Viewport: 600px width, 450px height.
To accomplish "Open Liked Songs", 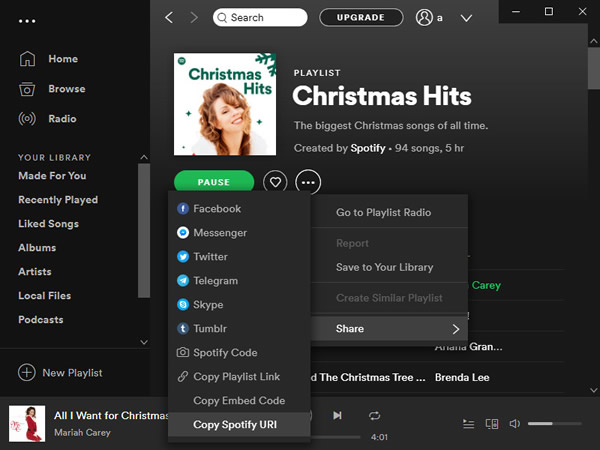I will [49, 224].
